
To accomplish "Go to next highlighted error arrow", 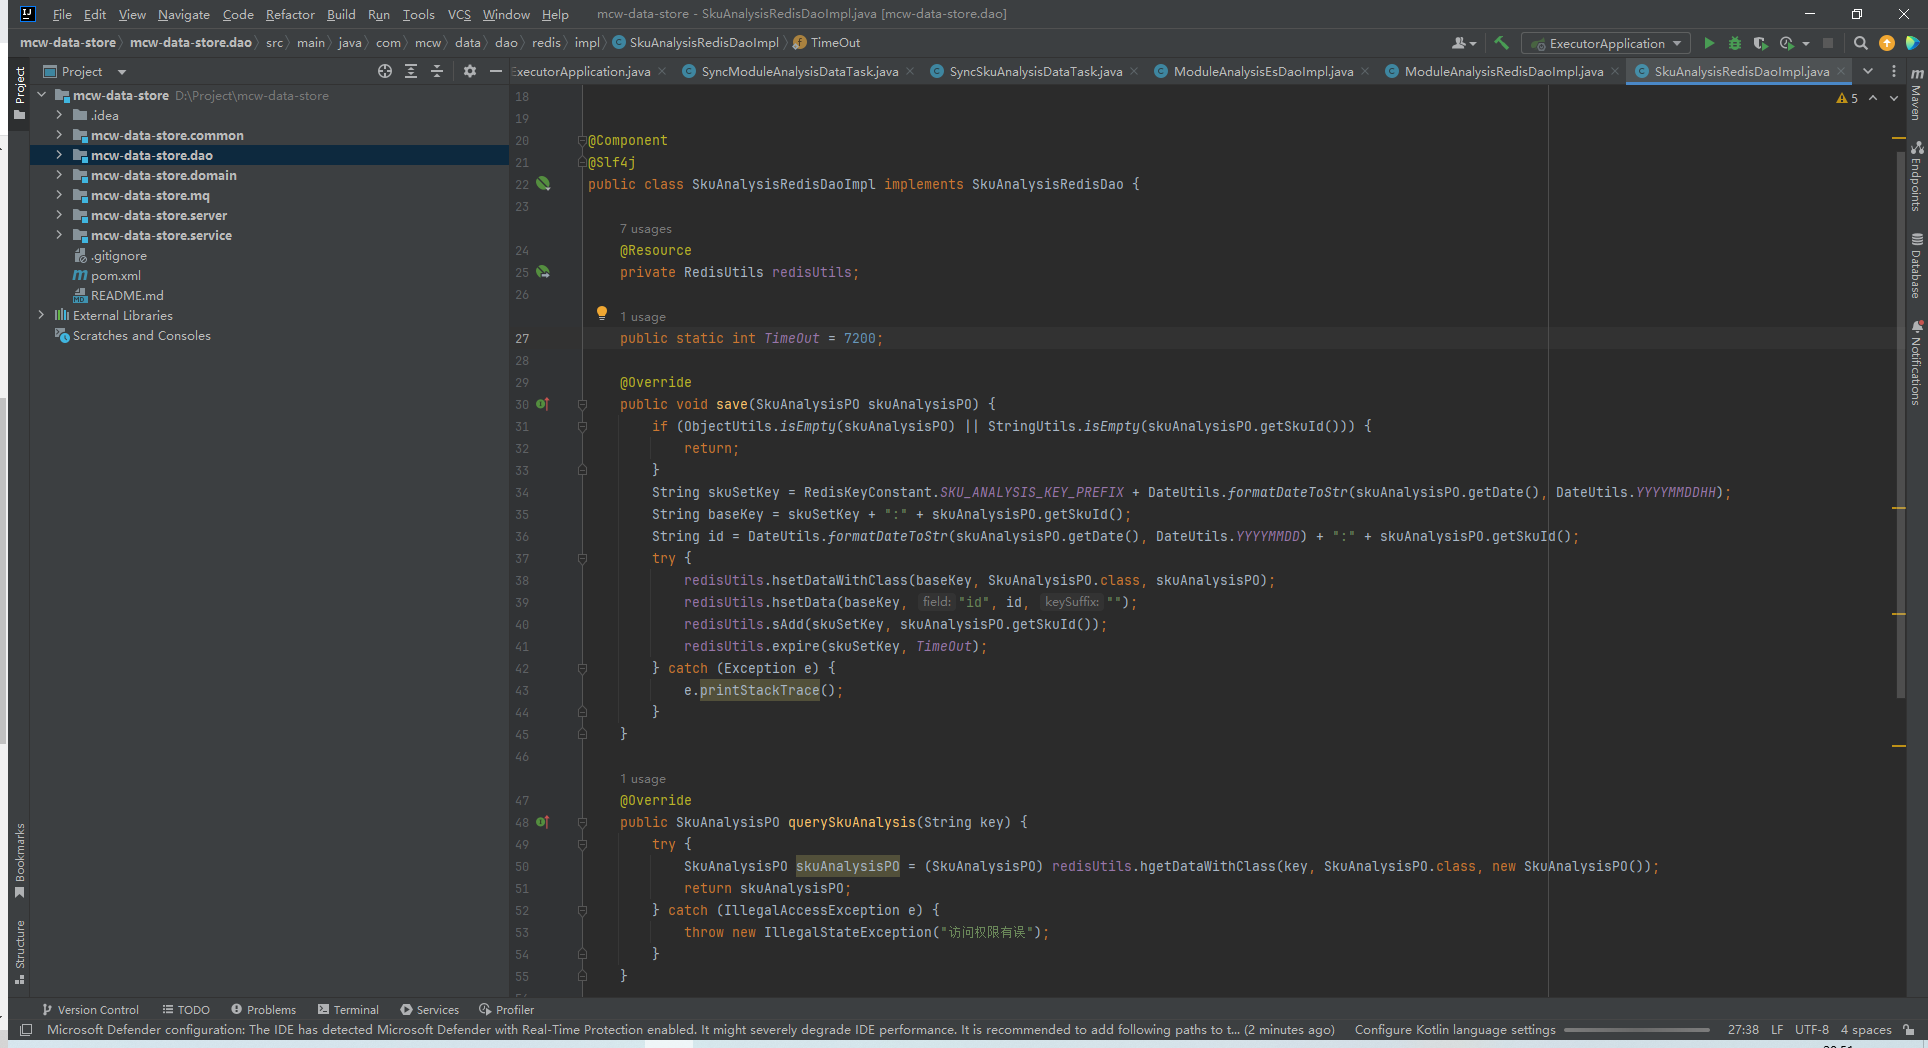I will 1893,98.
